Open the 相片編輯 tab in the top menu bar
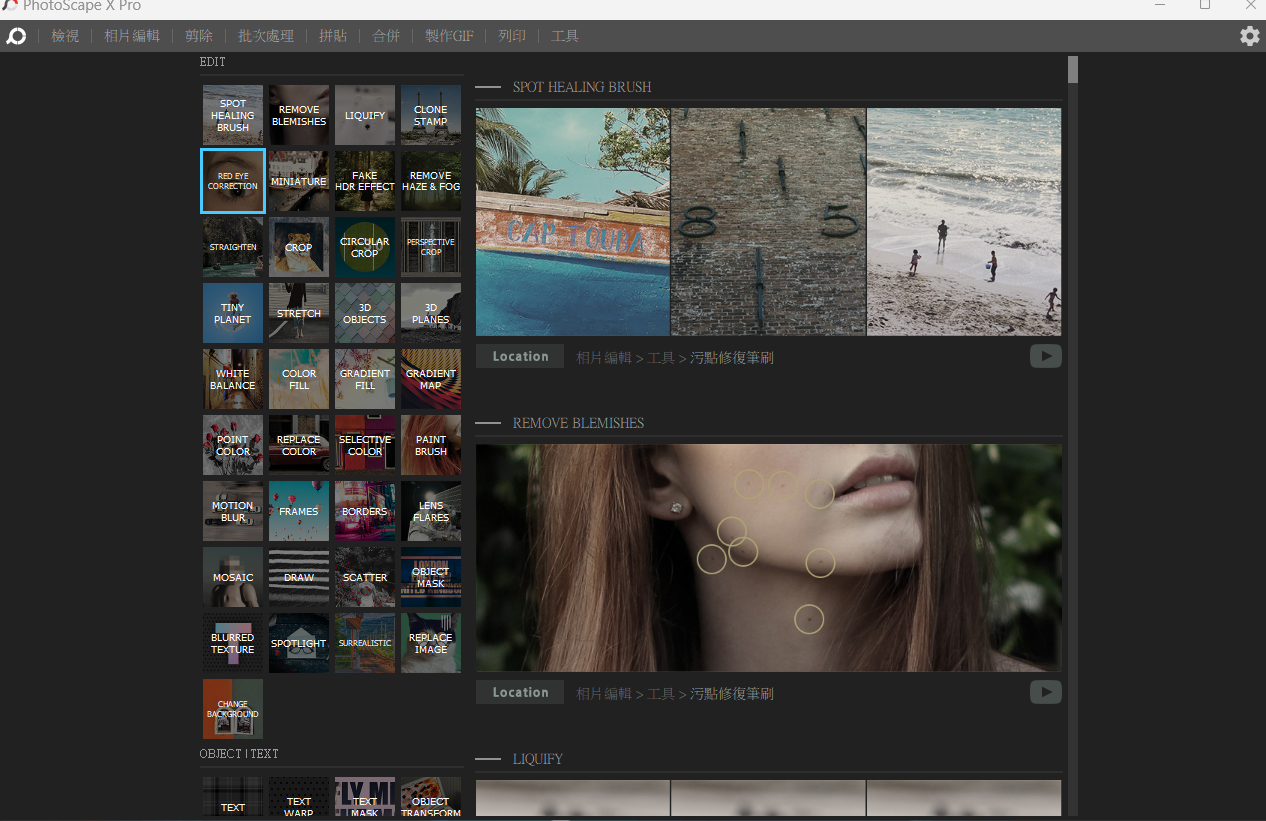Image resolution: width=1266 pixels, height=821 pixels. click(x=132, y=36)
